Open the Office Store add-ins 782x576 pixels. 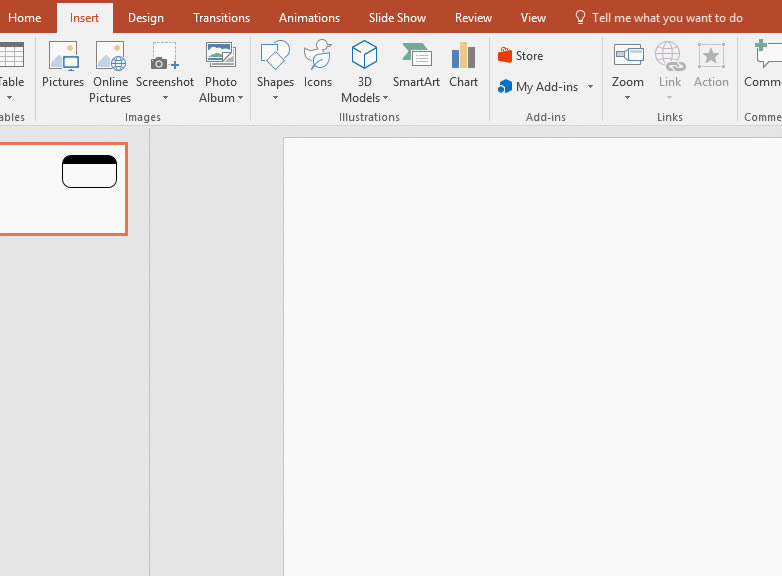(520, 55)
